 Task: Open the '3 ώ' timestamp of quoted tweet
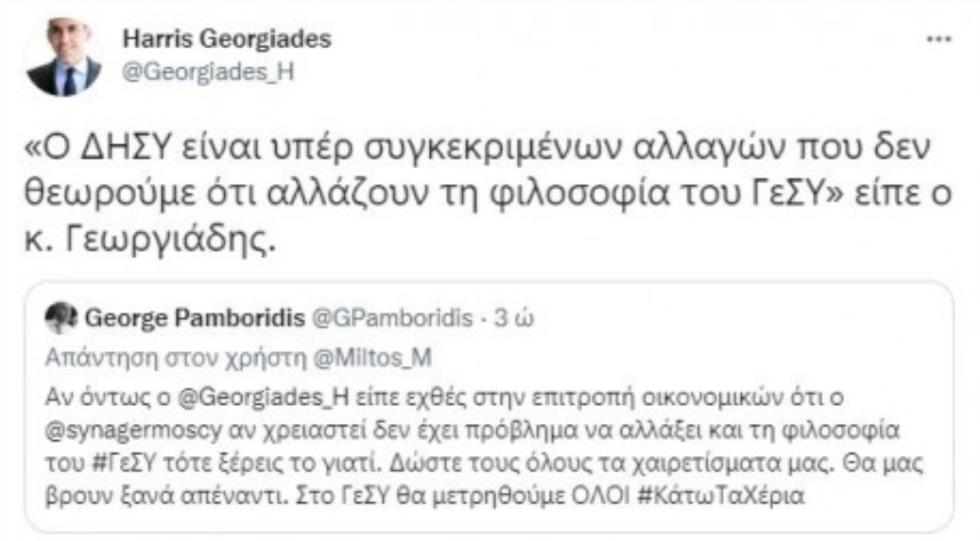(514, 318)
